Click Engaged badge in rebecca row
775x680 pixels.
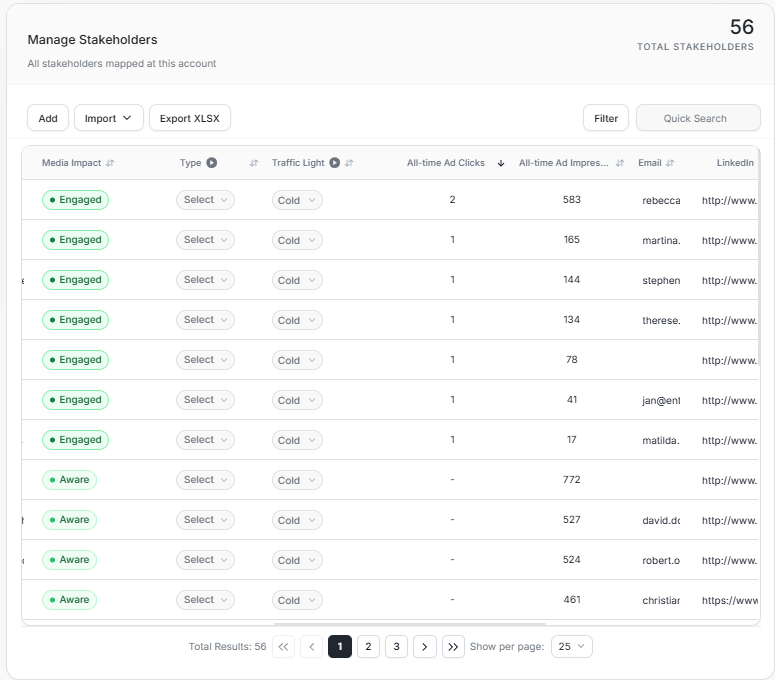(x=76, y=200)
